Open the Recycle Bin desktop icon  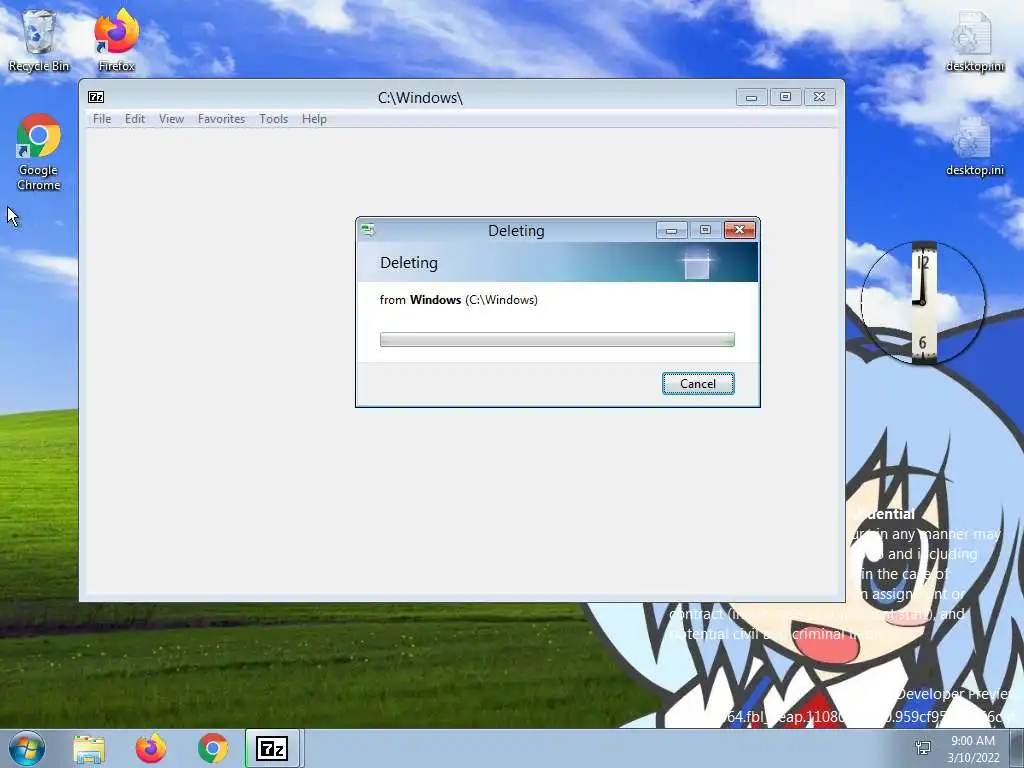click(39, 40)
